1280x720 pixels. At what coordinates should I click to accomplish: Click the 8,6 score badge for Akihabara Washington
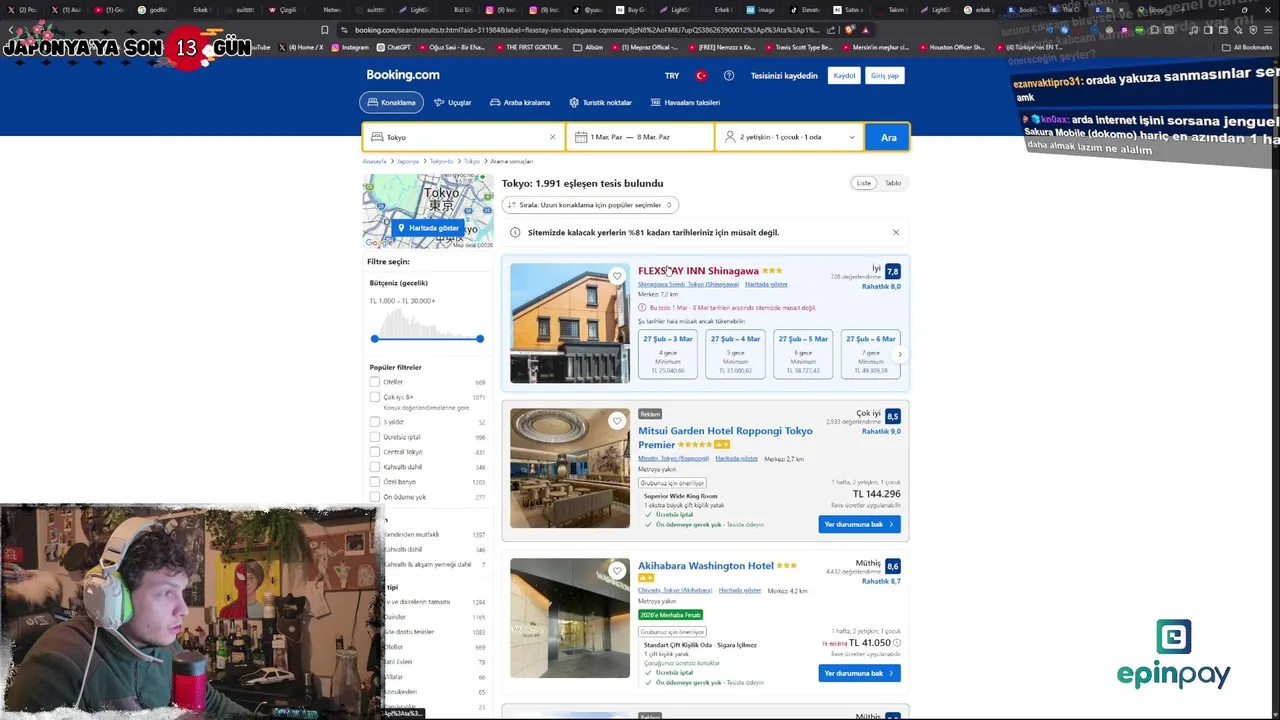pos(892,566)
